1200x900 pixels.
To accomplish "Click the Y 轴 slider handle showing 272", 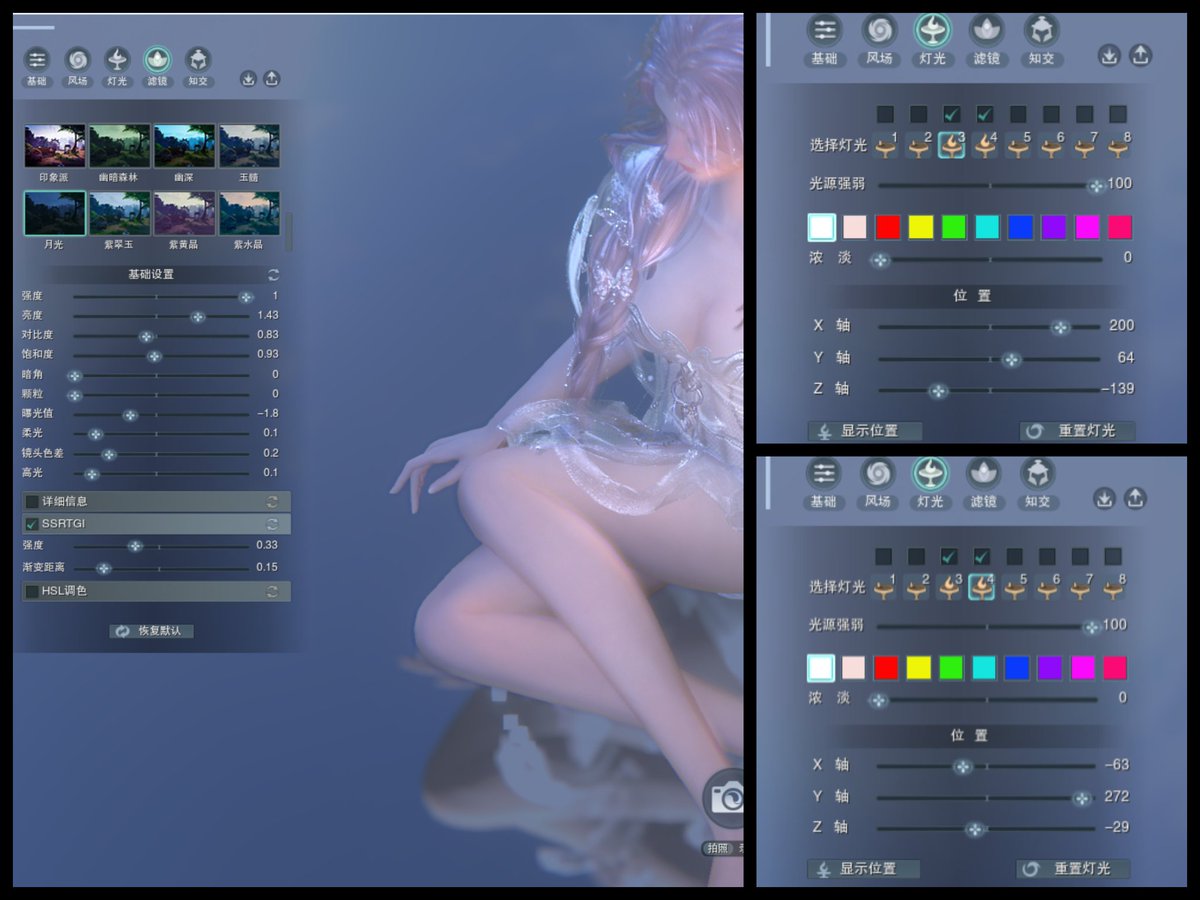I will pos(1081,798).
